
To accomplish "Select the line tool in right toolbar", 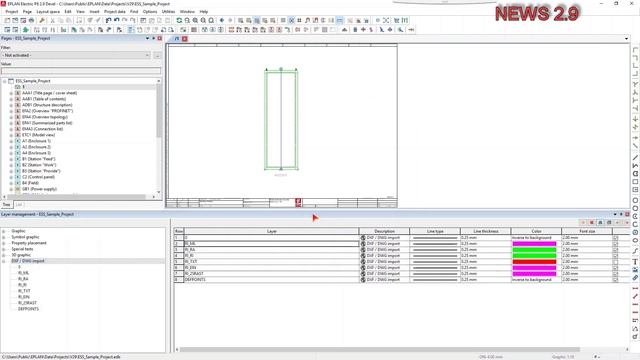I will coord(635,158).
